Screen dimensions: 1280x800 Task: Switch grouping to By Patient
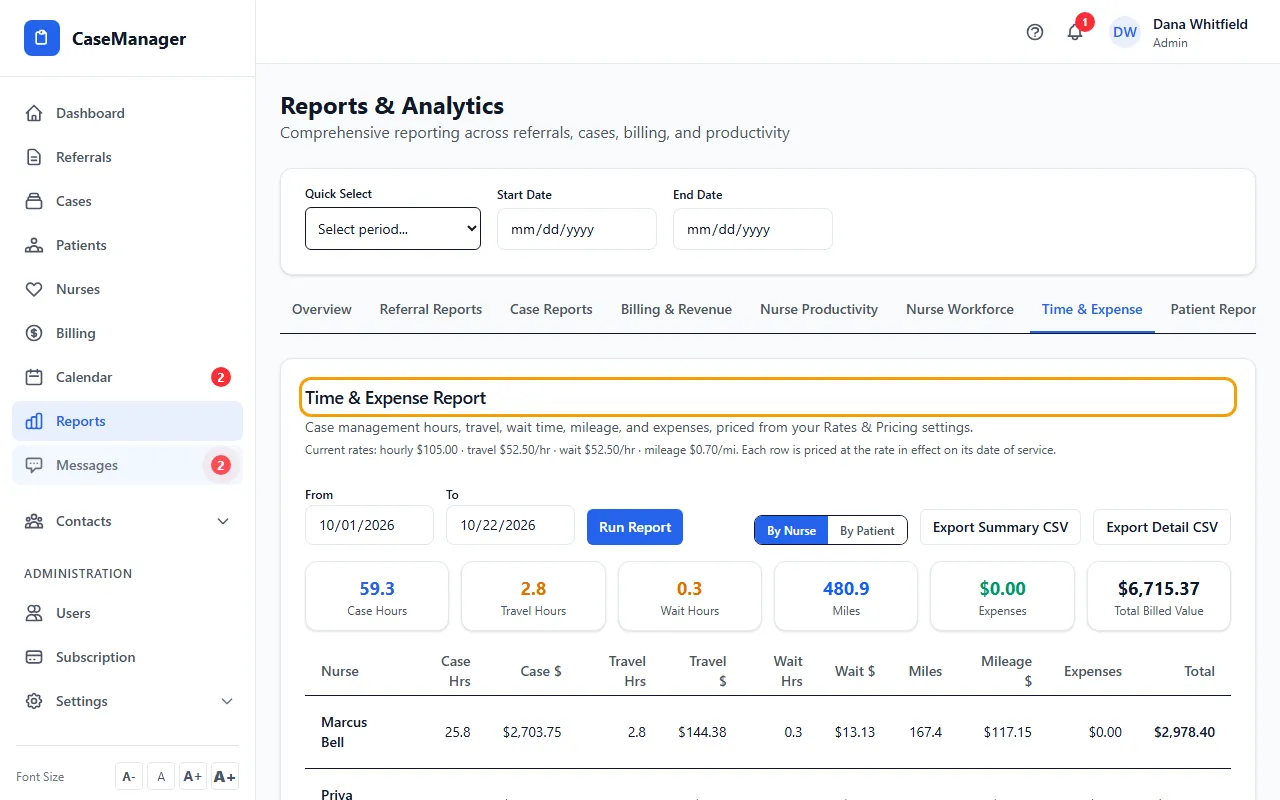coord(867,531)
